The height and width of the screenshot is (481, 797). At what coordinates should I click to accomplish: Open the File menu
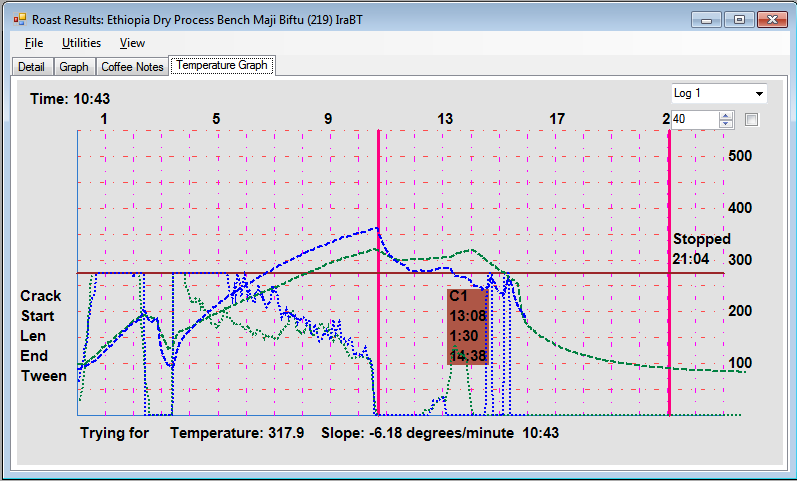pos(34,43)
